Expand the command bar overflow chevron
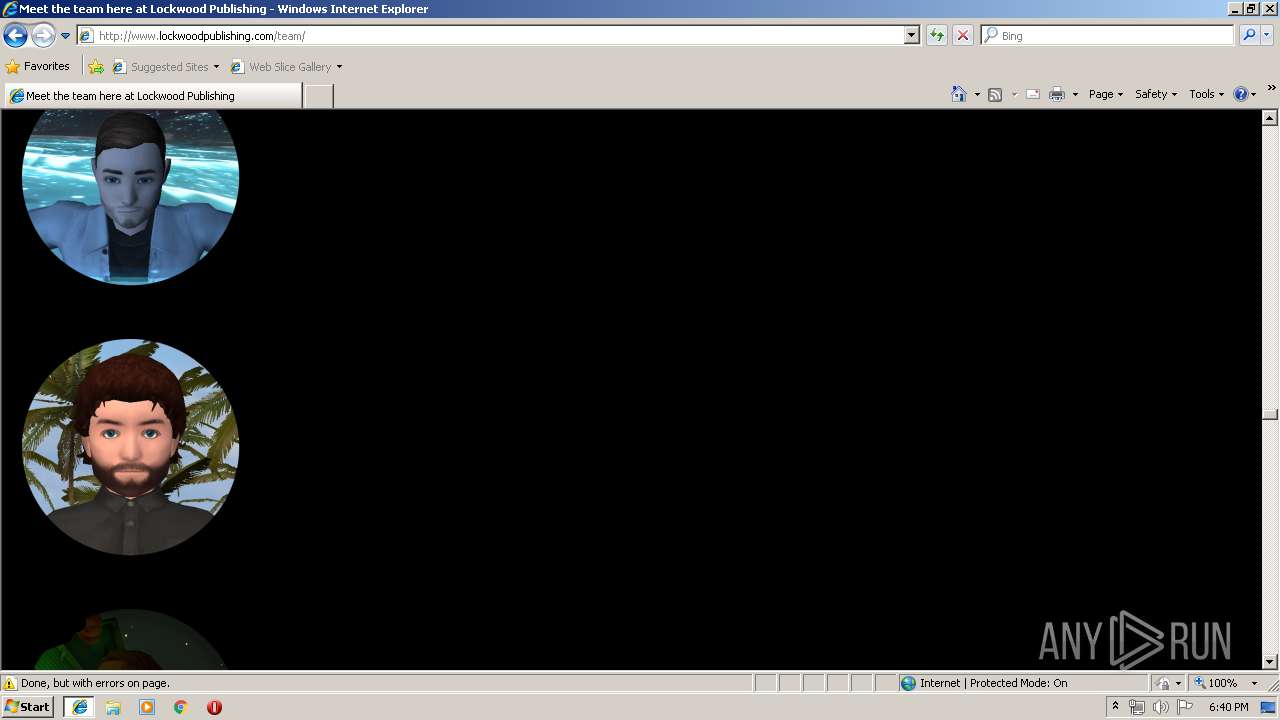Screen dimensions: 1280x720 click(1271, 88)
